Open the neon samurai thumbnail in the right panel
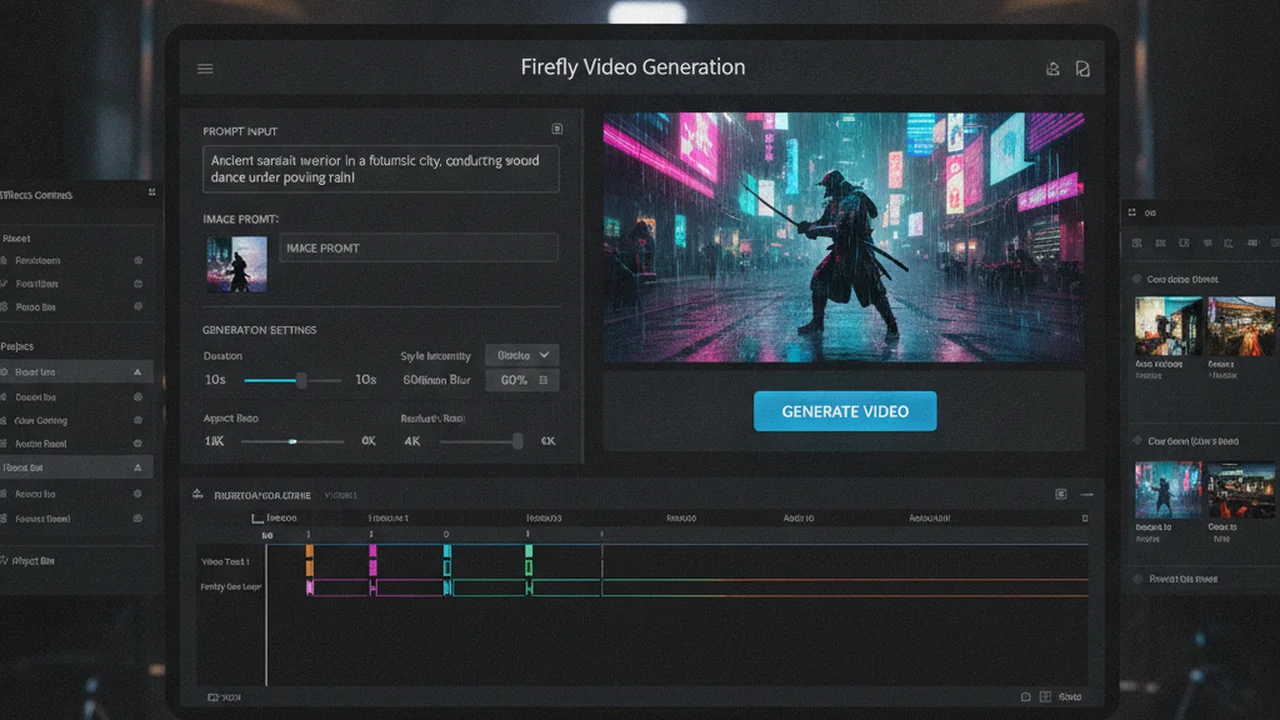This screenshot has height=720, width=1280. (1168, 489)
